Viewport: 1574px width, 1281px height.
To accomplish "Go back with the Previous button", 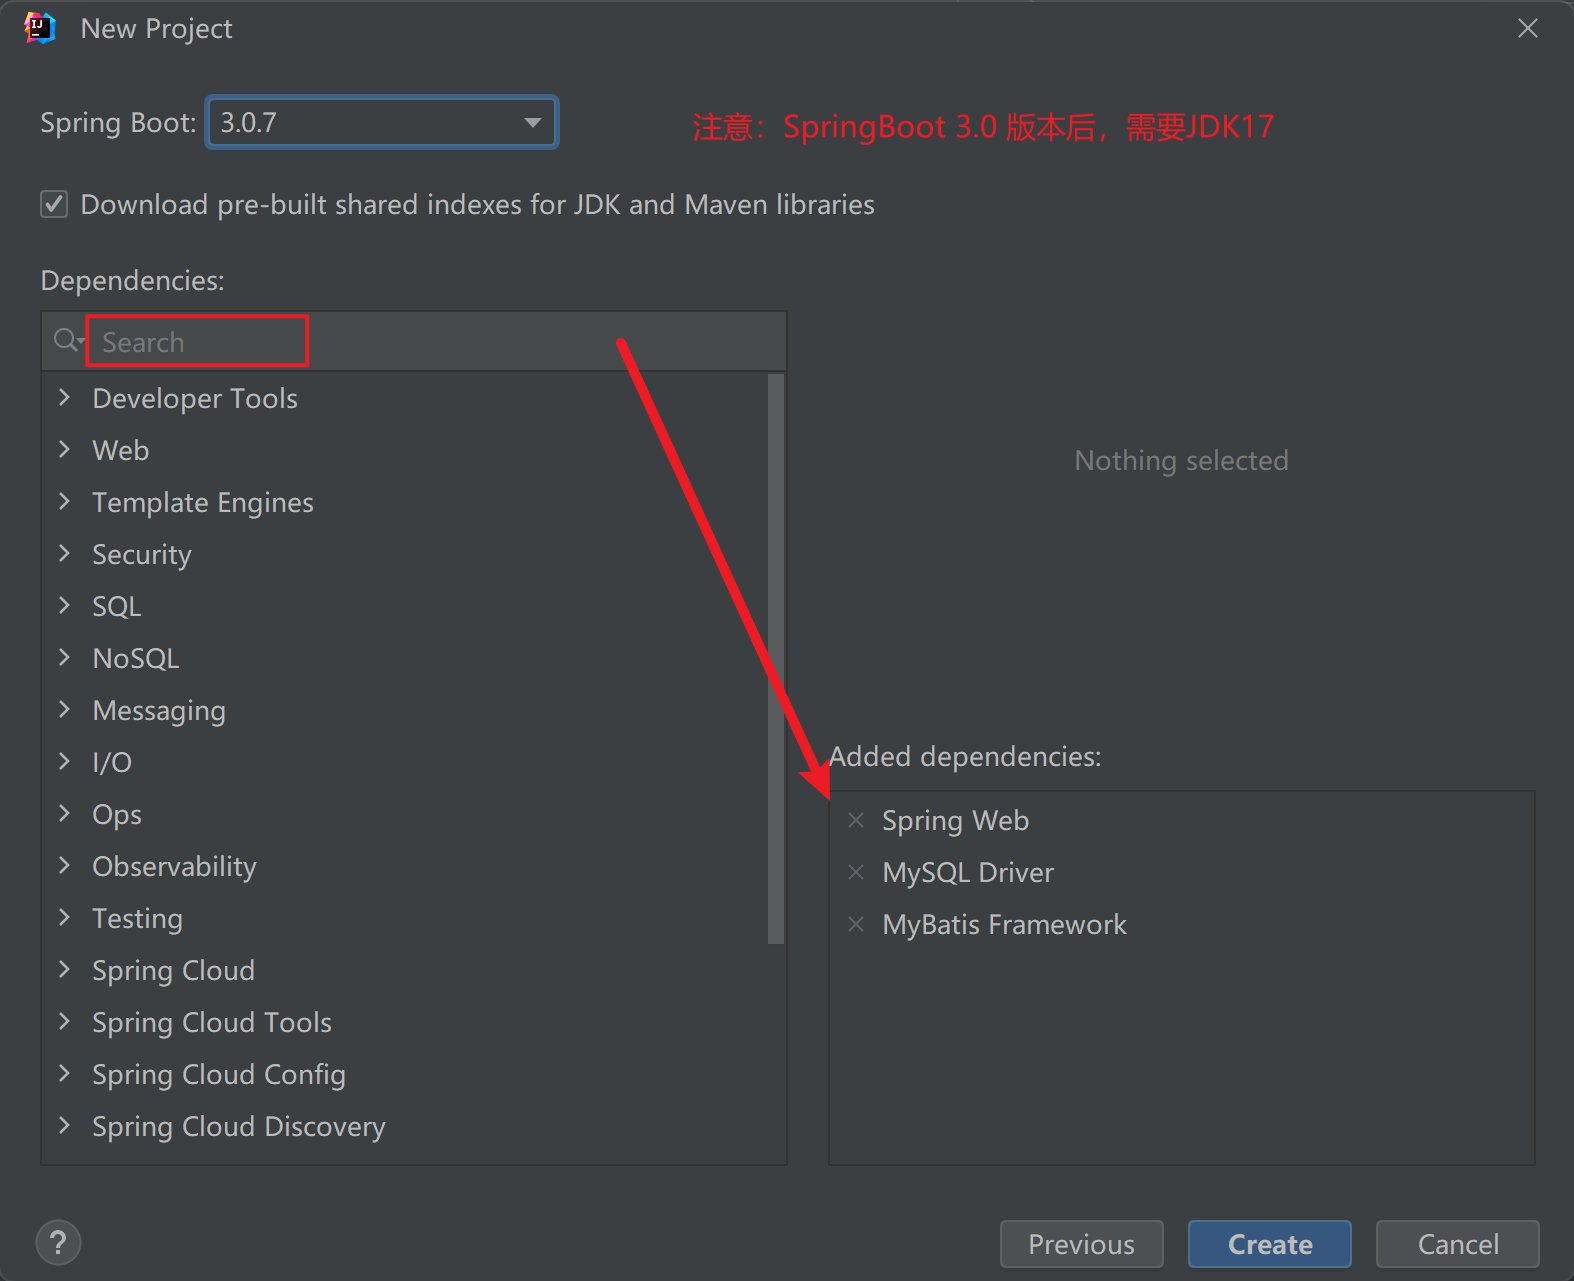I will pos(1081,1244).
